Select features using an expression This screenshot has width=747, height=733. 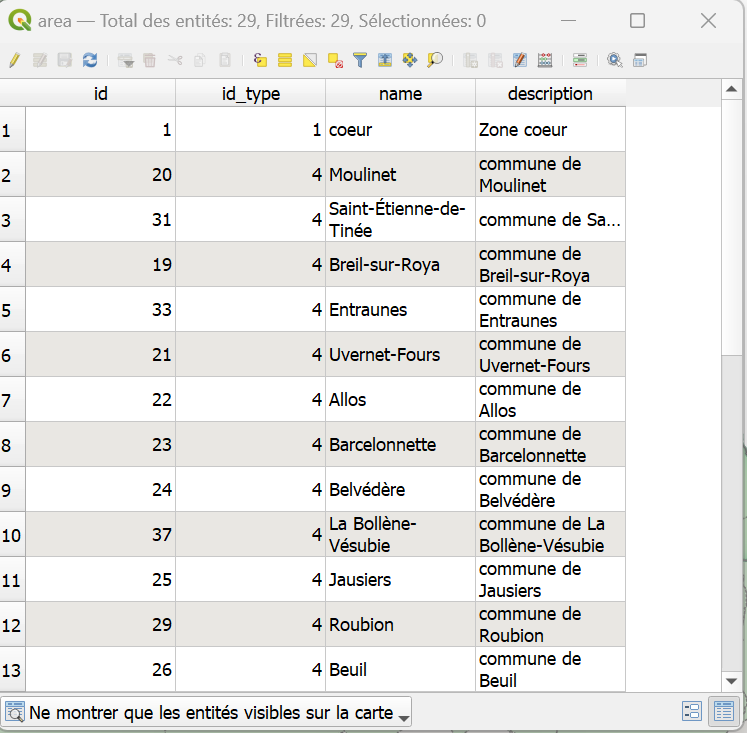260,60
